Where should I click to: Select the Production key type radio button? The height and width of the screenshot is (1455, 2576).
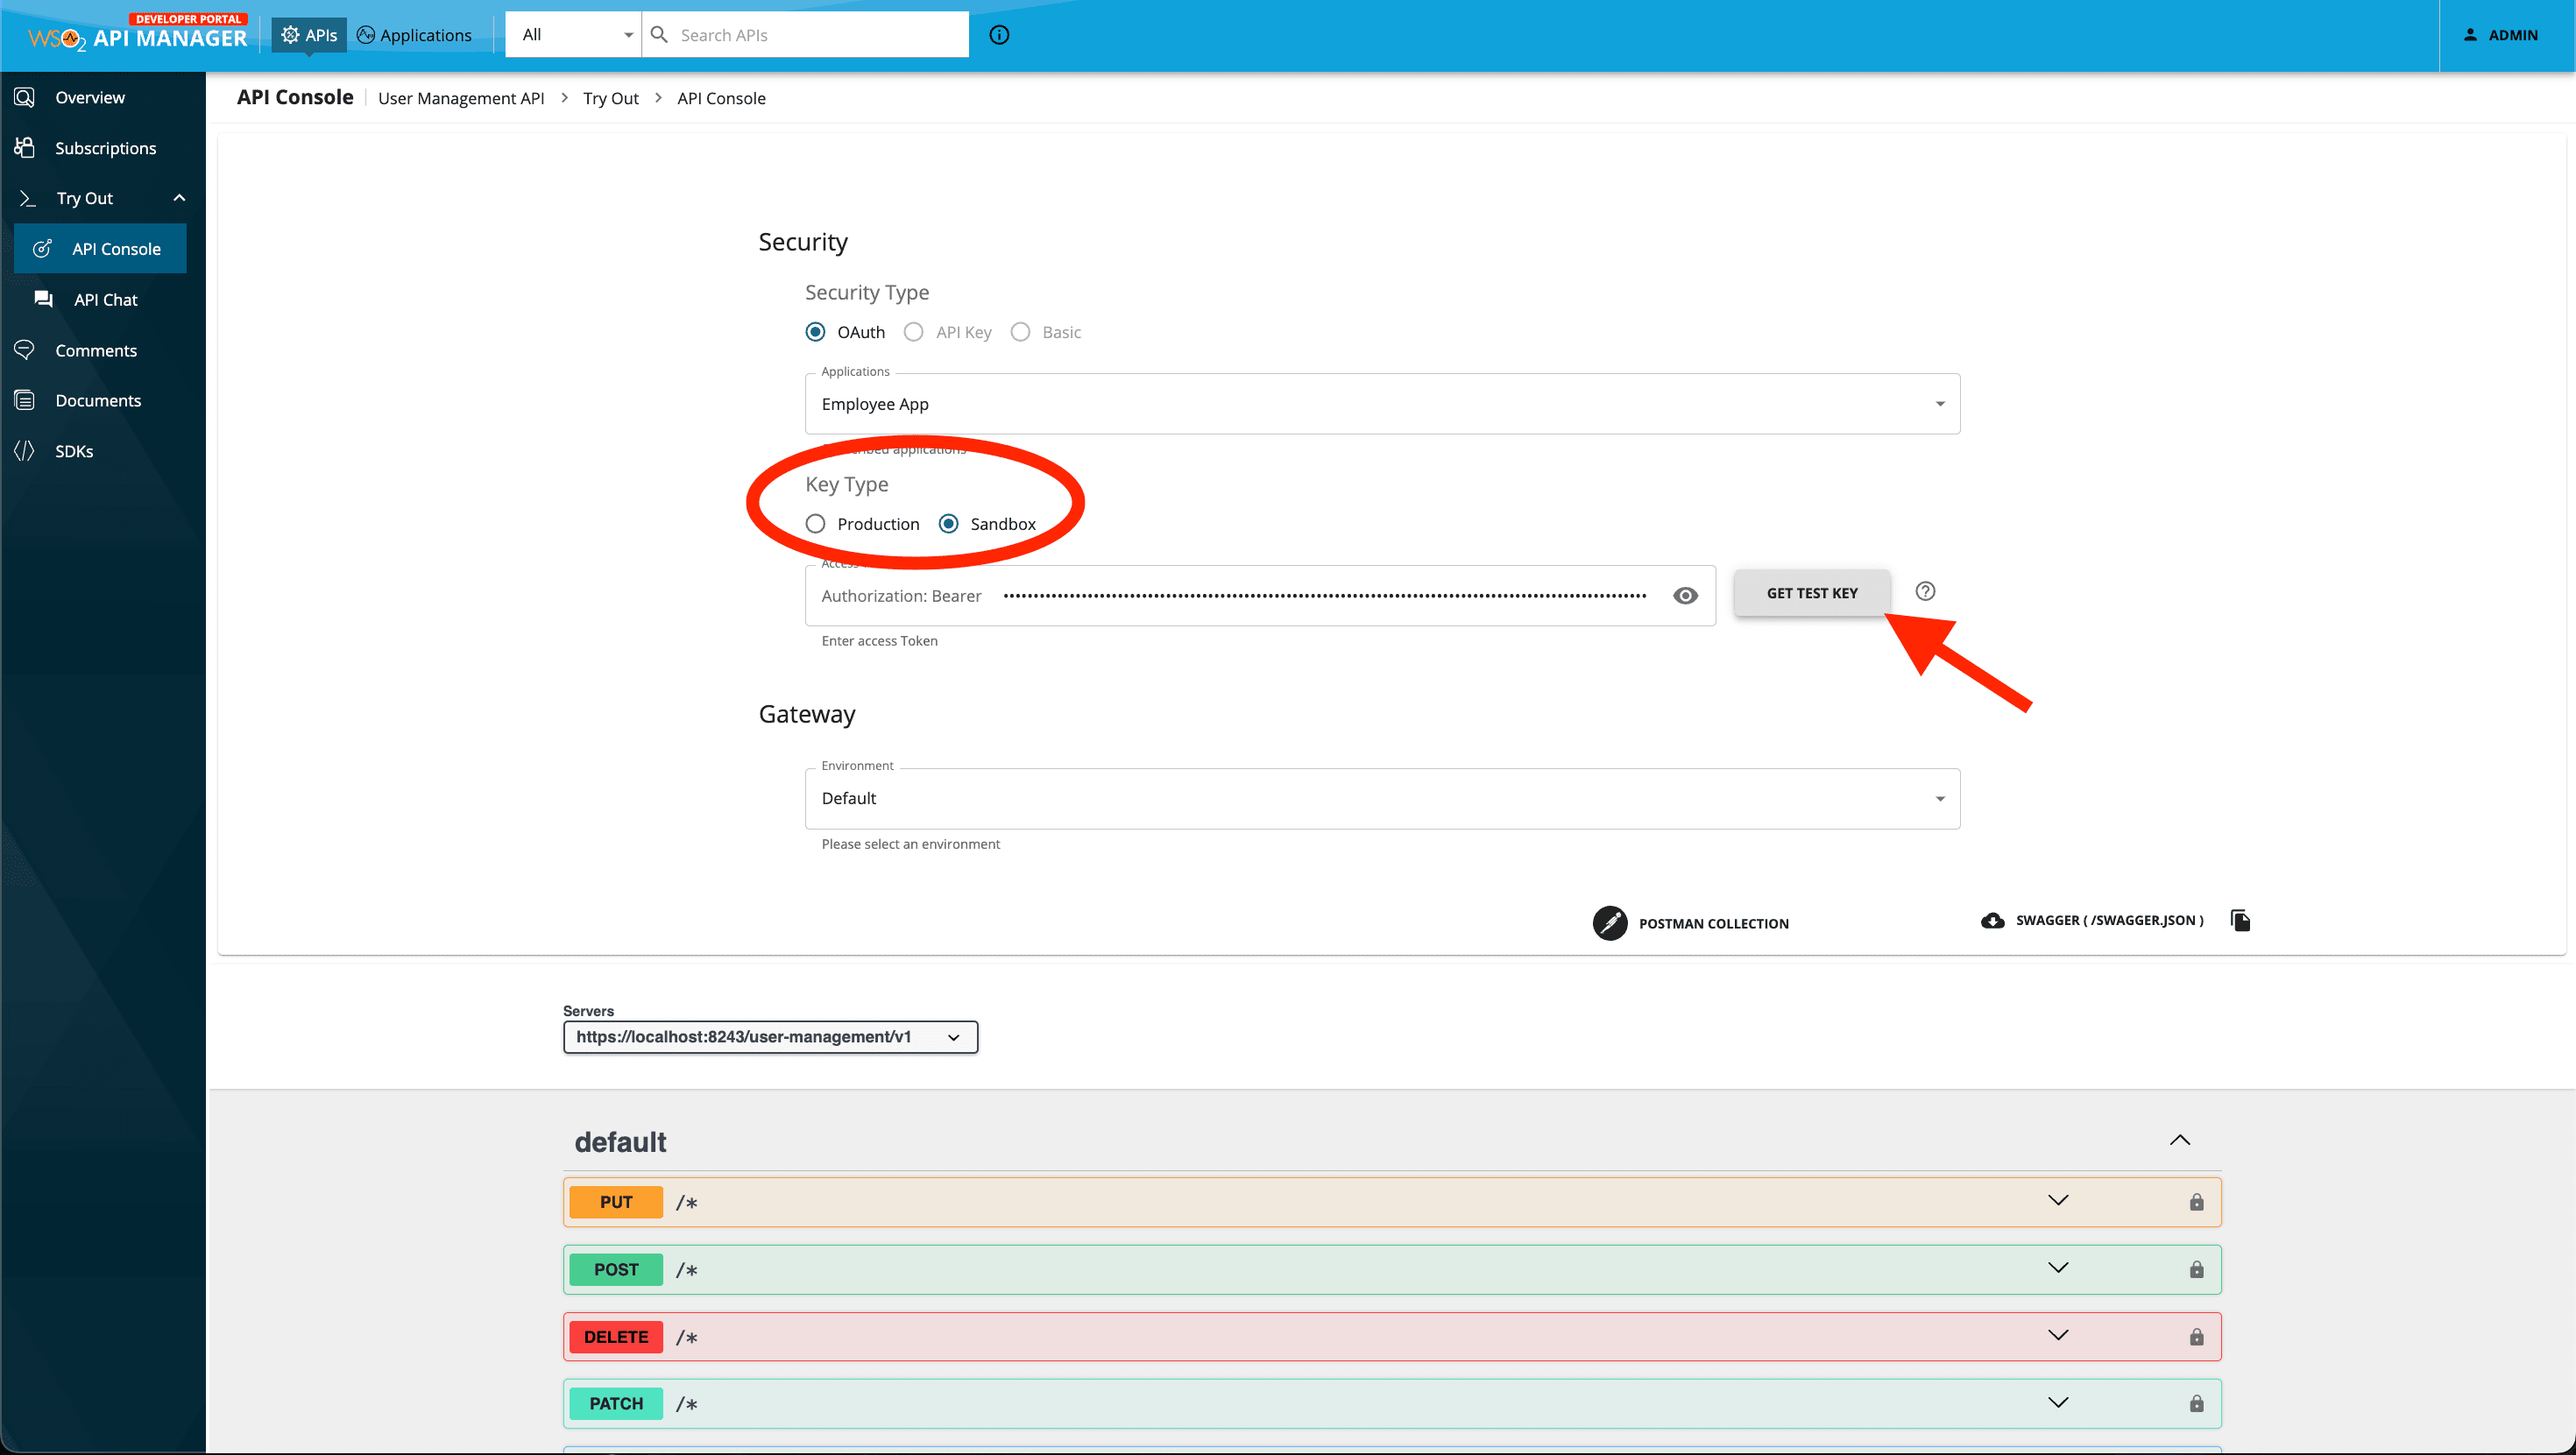(x=815, y=524)
